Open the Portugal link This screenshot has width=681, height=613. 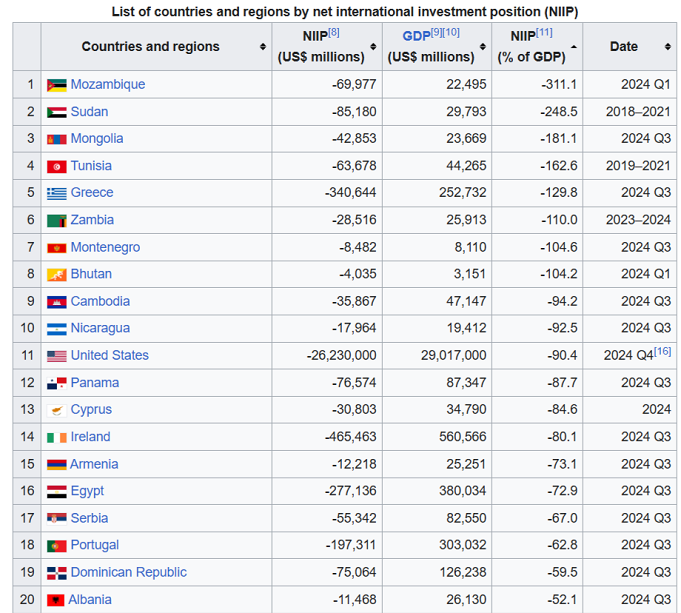95,545
